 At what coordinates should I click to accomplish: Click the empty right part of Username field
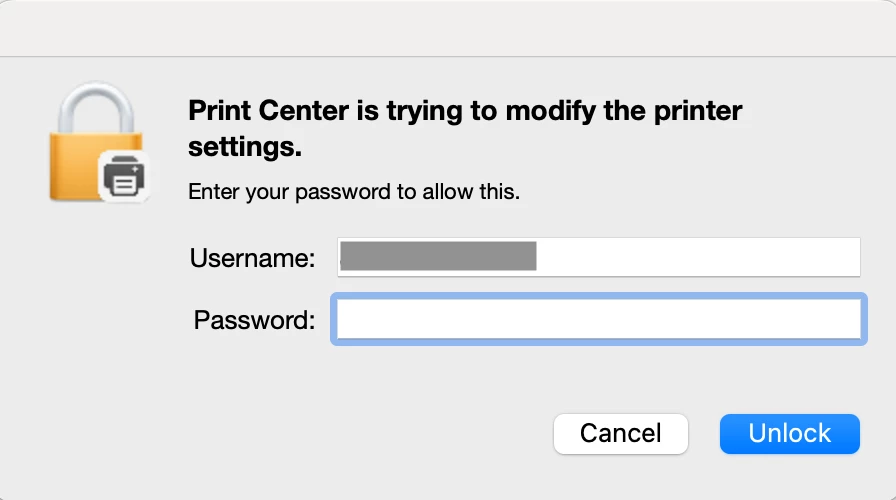click(x=697, y=257)
